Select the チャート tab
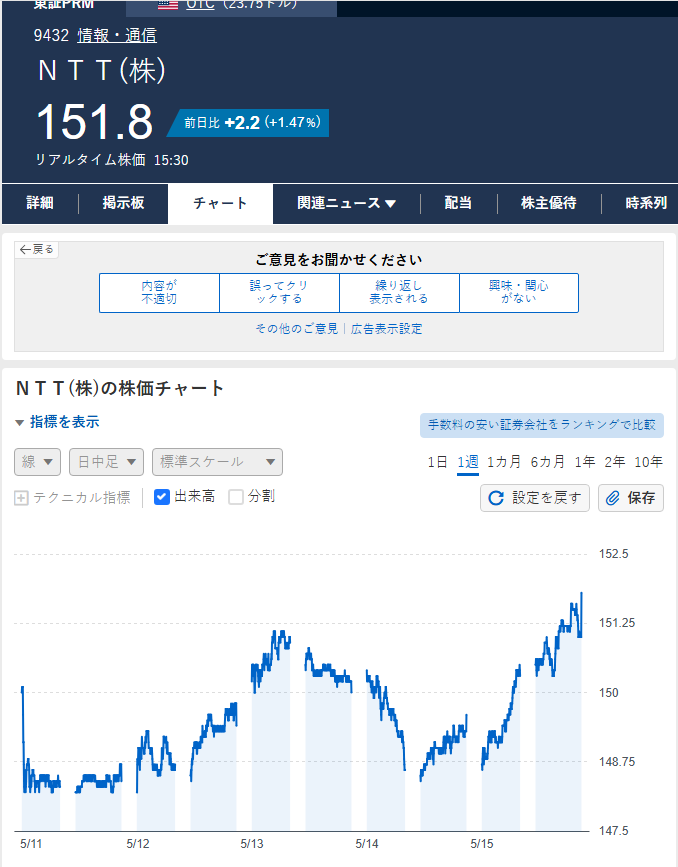This screenshot has height=867, width=678. click(220, 203)
